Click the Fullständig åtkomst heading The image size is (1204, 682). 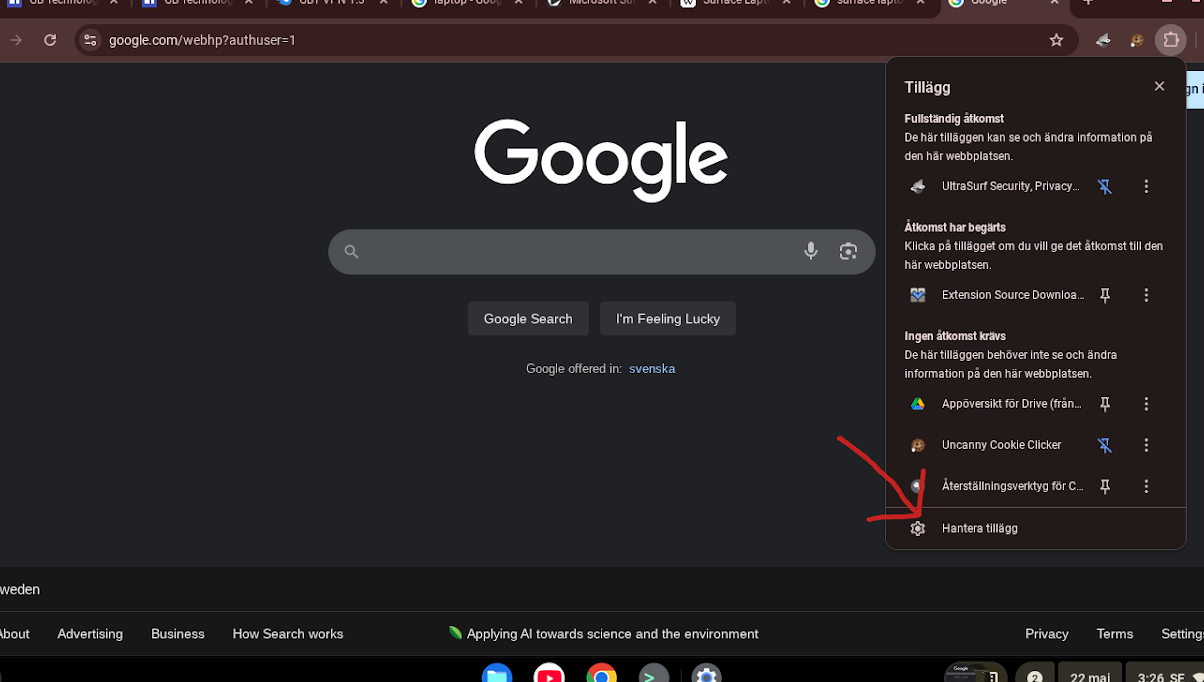pos(954,119)
